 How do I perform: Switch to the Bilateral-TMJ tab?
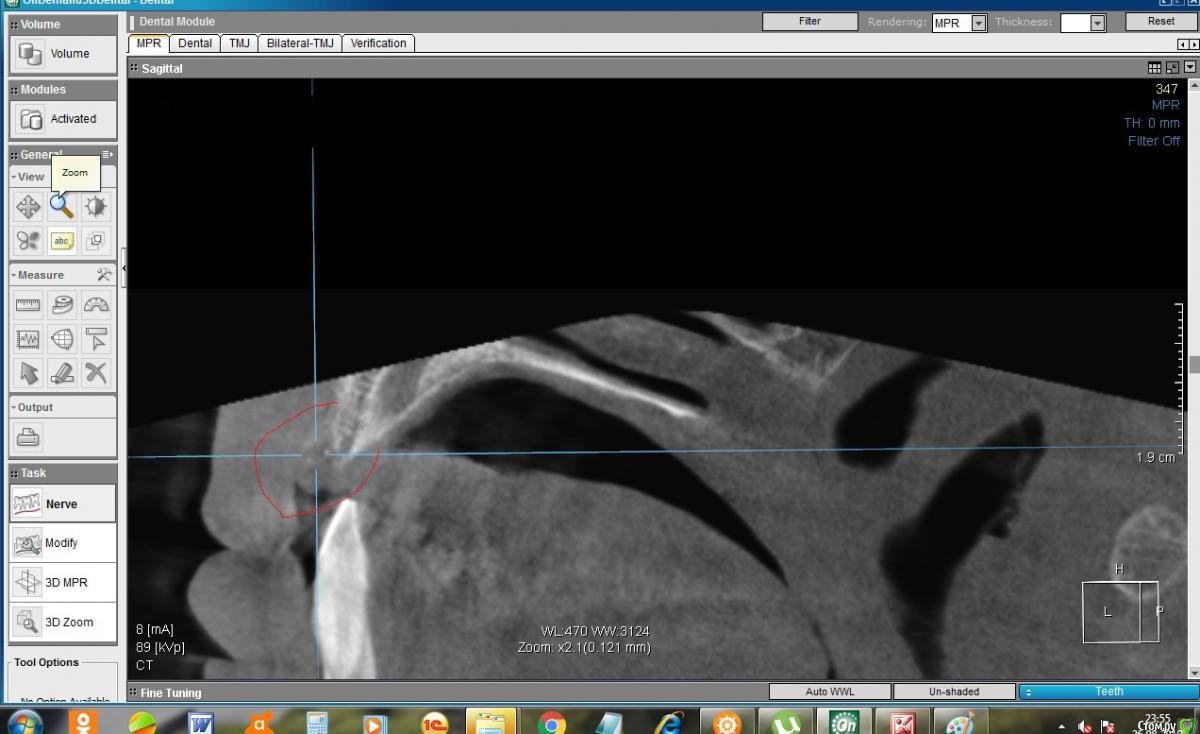coord(300,43)
